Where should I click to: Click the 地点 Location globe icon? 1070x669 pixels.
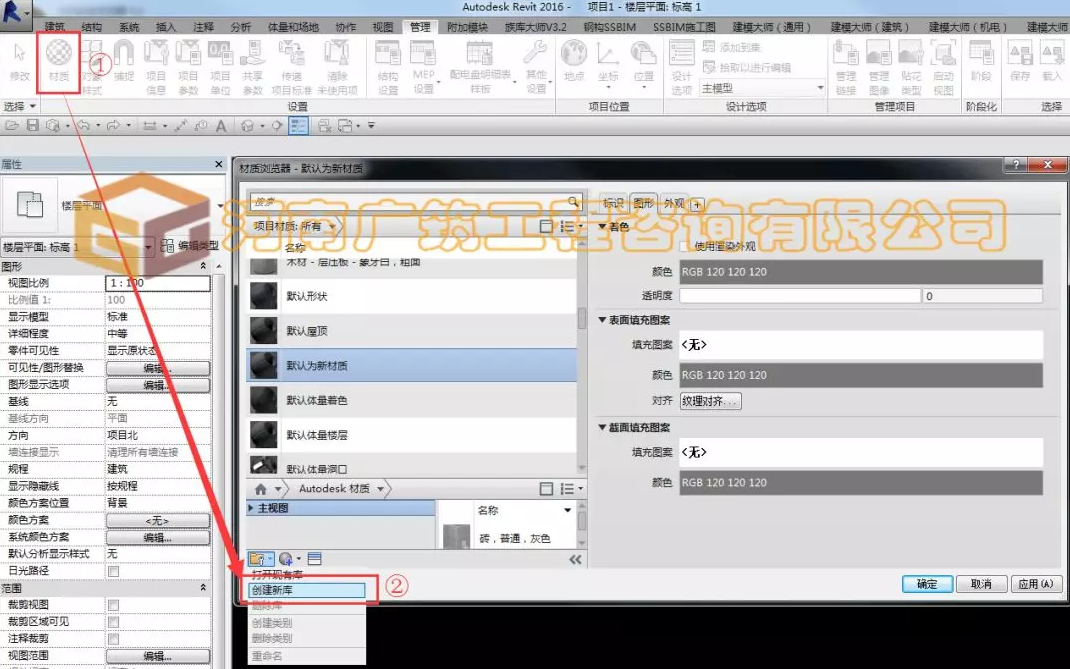click(x=574, y=61)
